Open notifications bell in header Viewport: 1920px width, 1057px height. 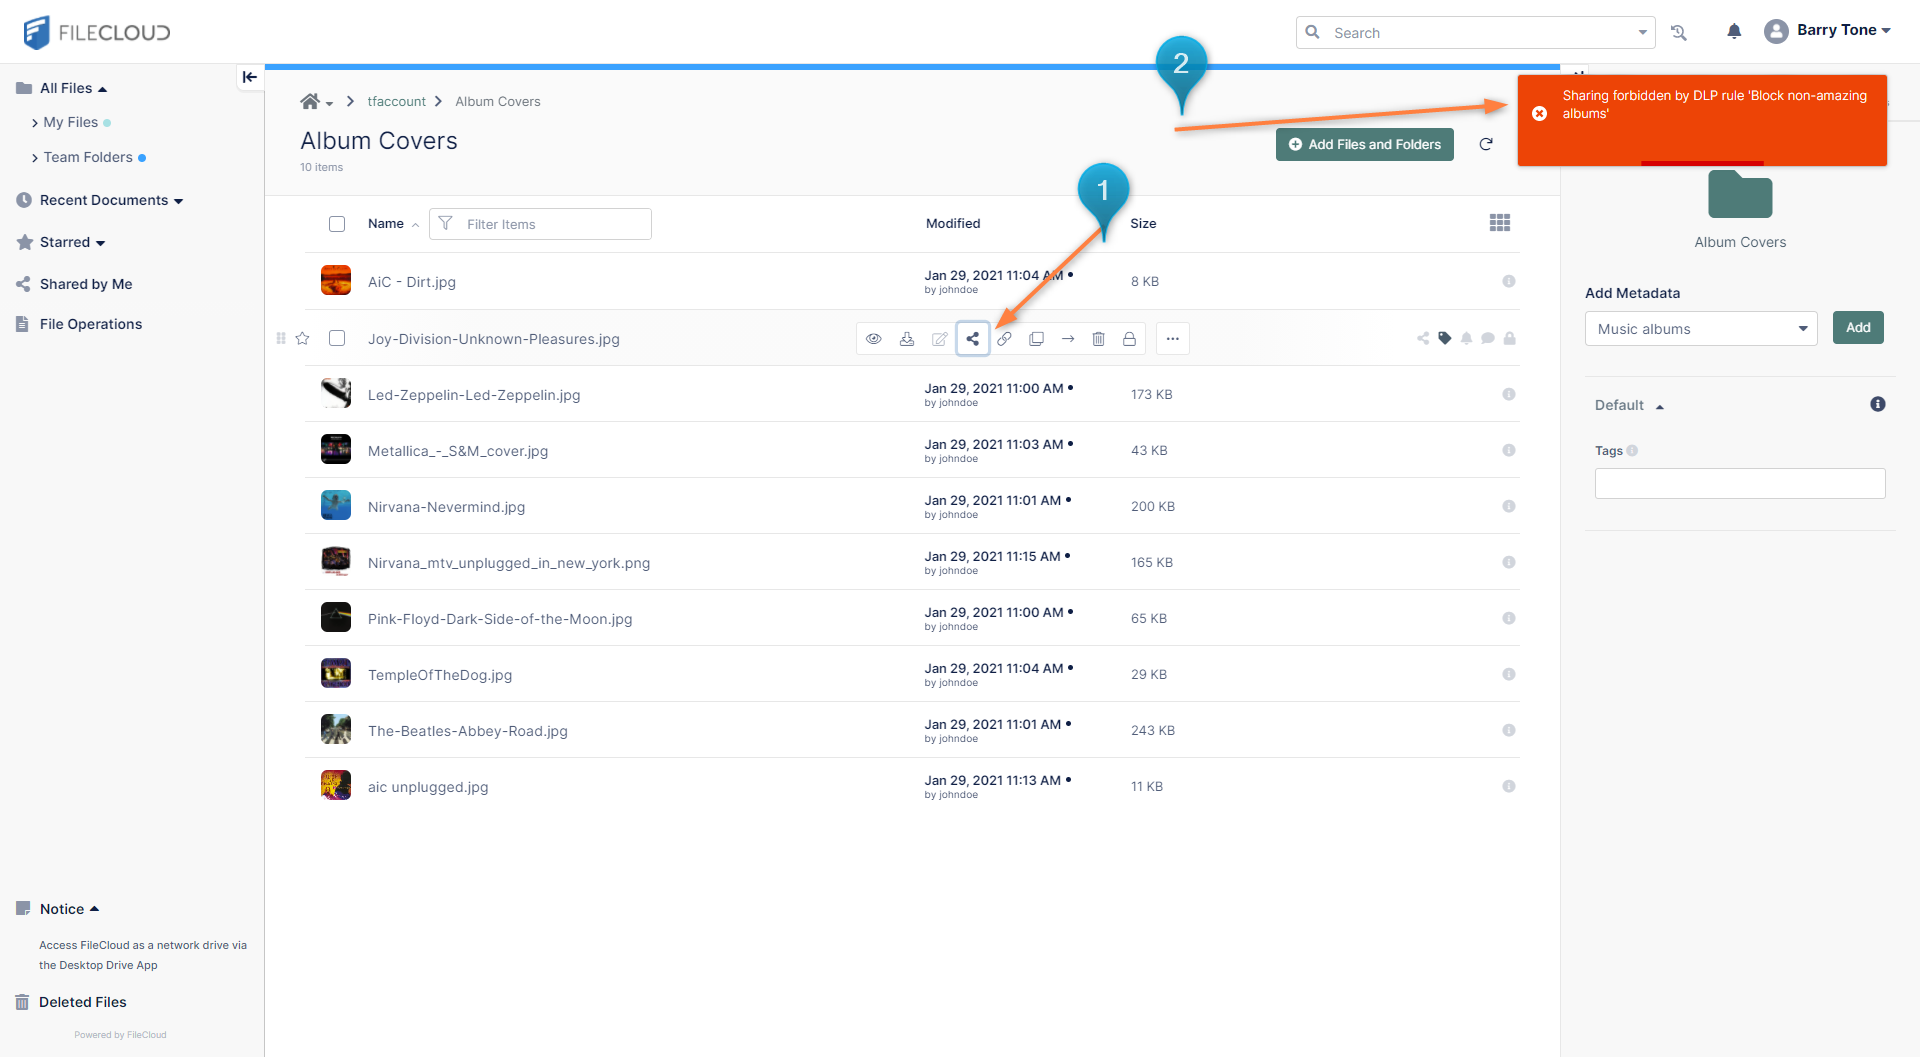1734,32
